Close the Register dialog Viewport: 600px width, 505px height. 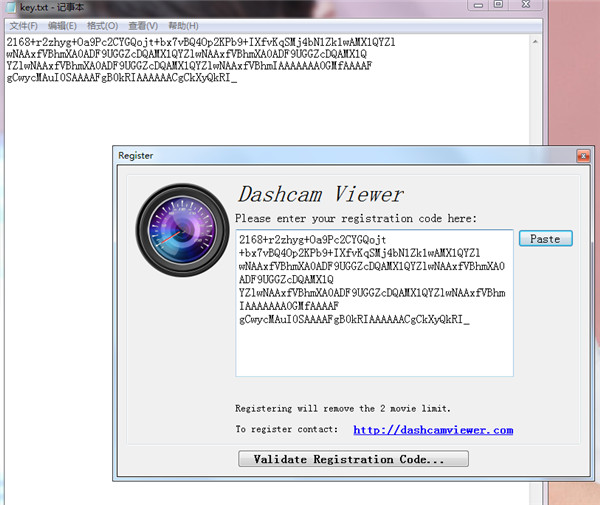coord(583,156)
